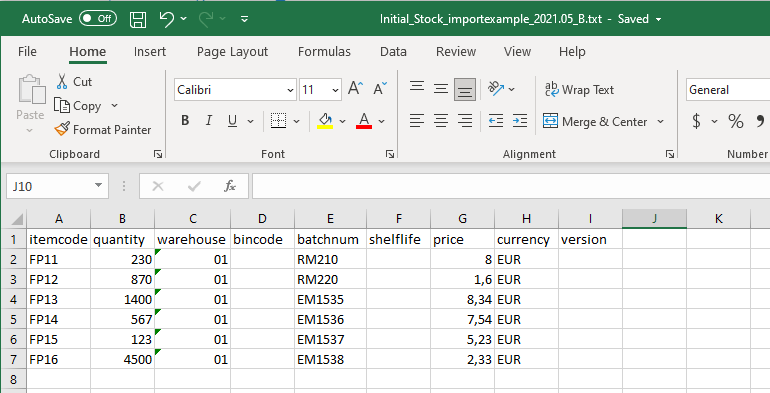The height and width of the screenshot is (393, 770).
Task: Expand the Paste options arrow
Action: tap(29, 131)
